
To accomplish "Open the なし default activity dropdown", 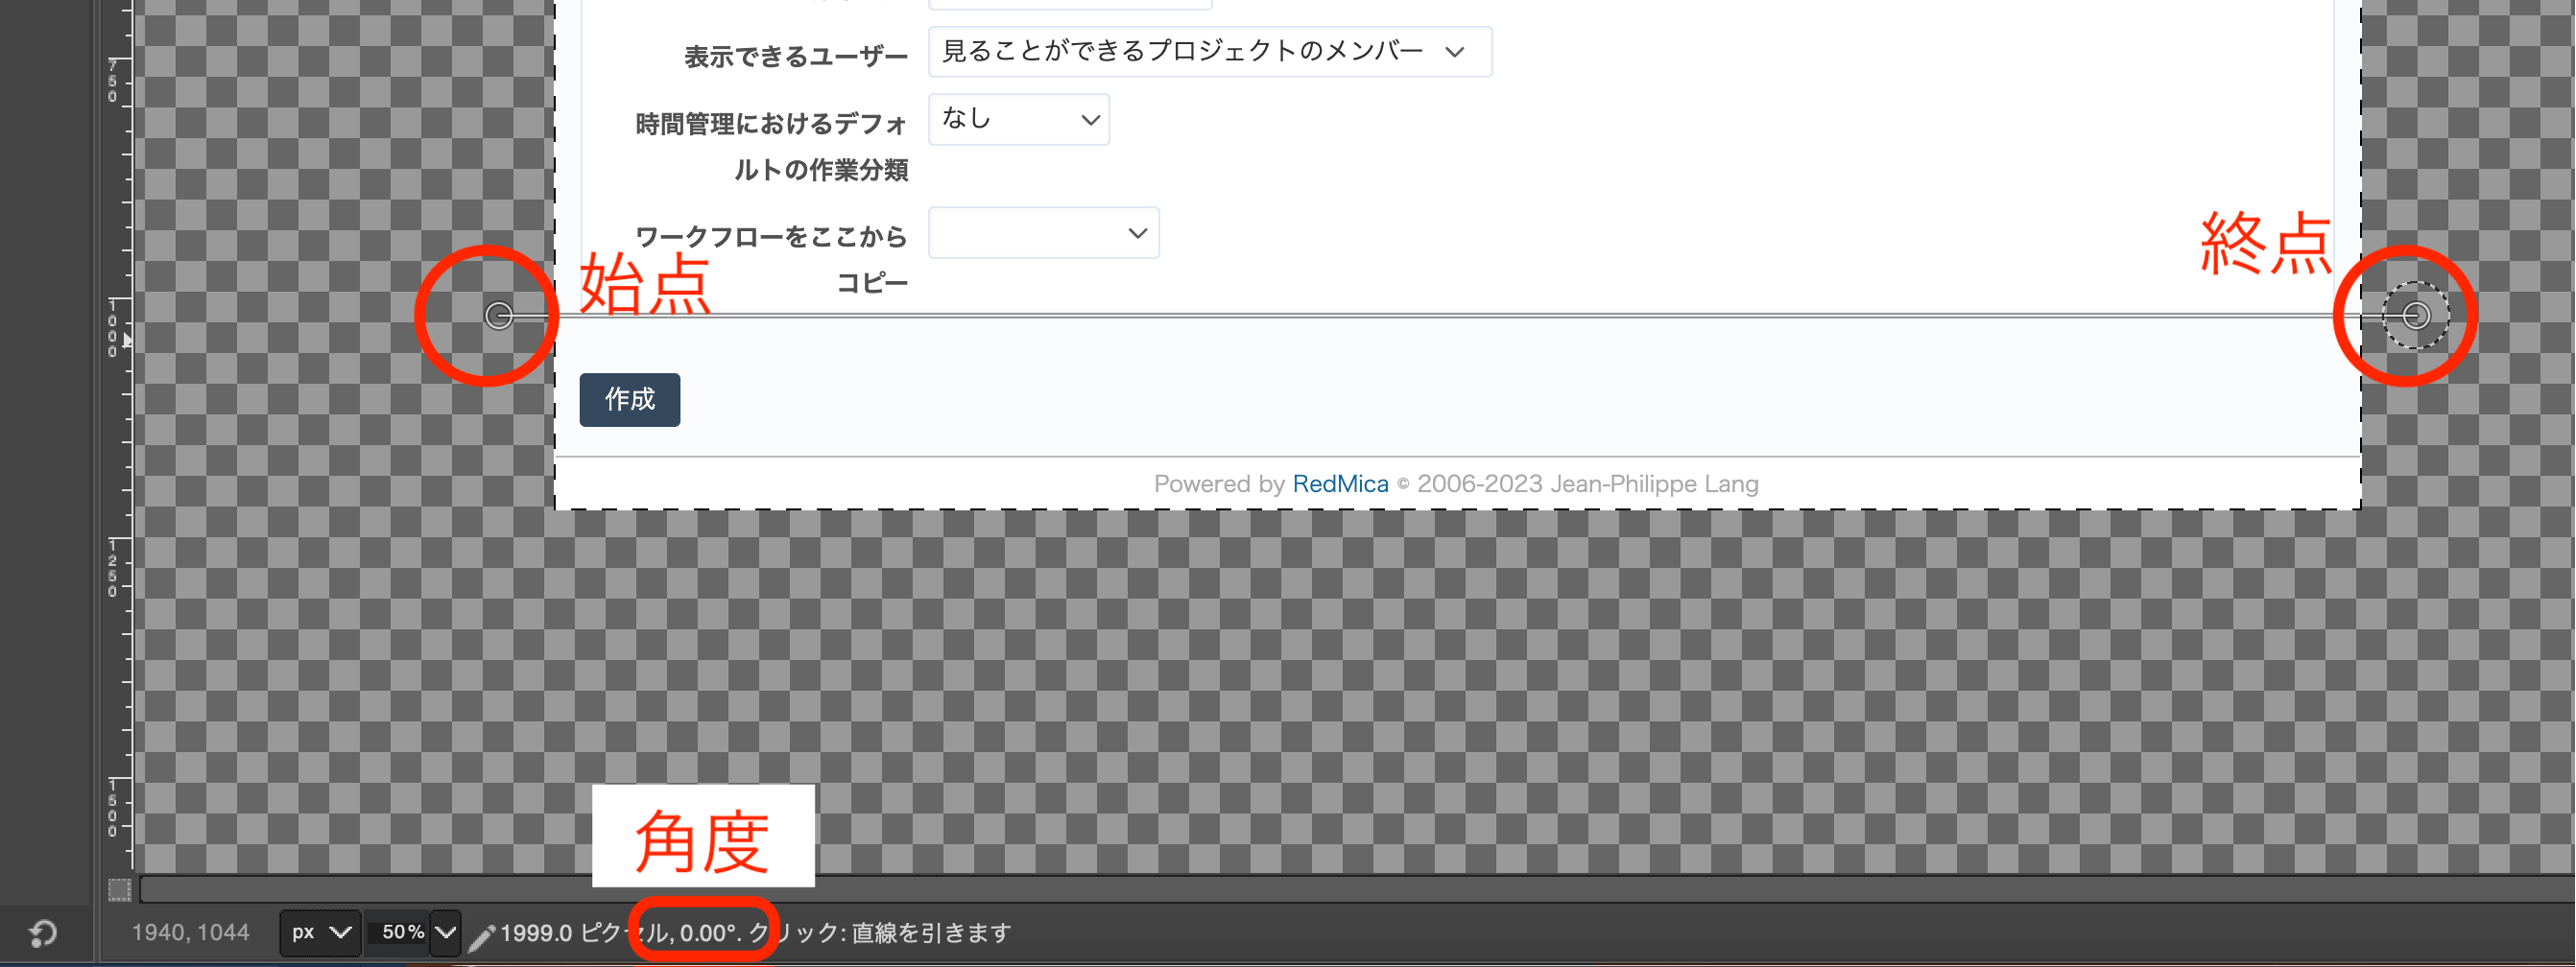I will 1018,120.
